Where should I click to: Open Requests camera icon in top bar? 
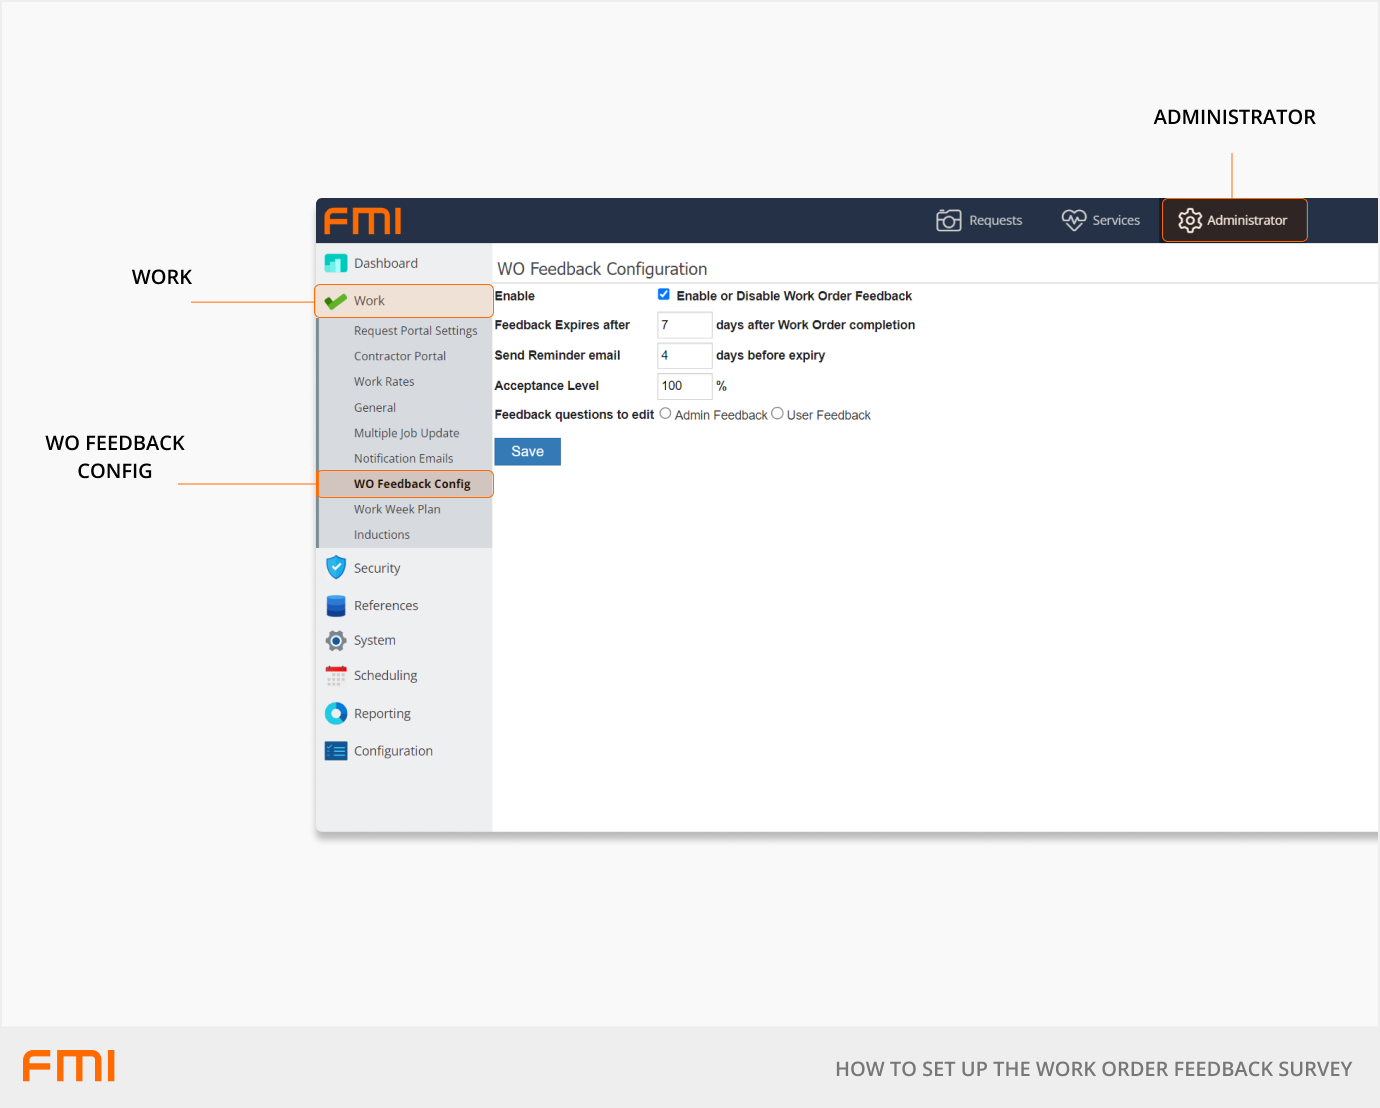coord(948,221)
